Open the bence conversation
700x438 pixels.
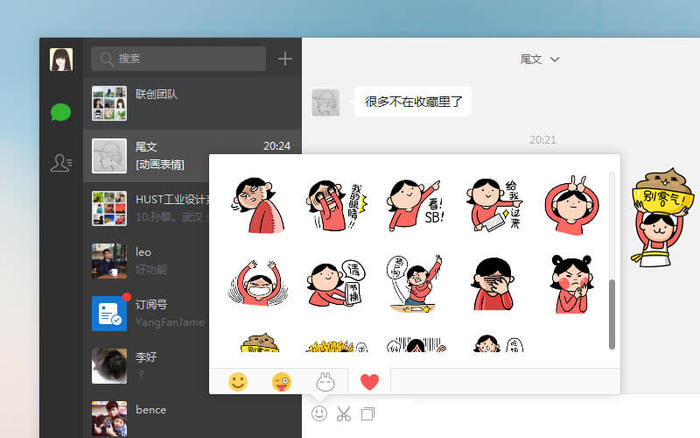(192, 417)
